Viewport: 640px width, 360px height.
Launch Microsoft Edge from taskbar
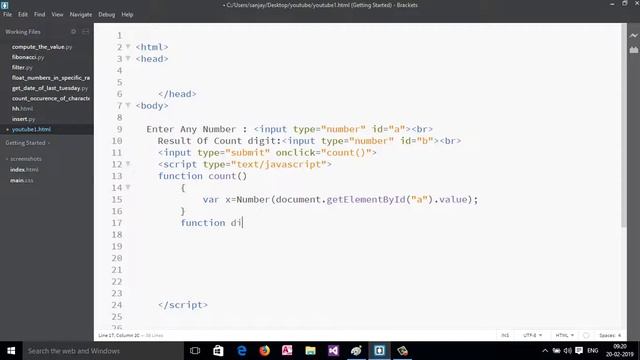pyautogui.click(x=242, y=351)
